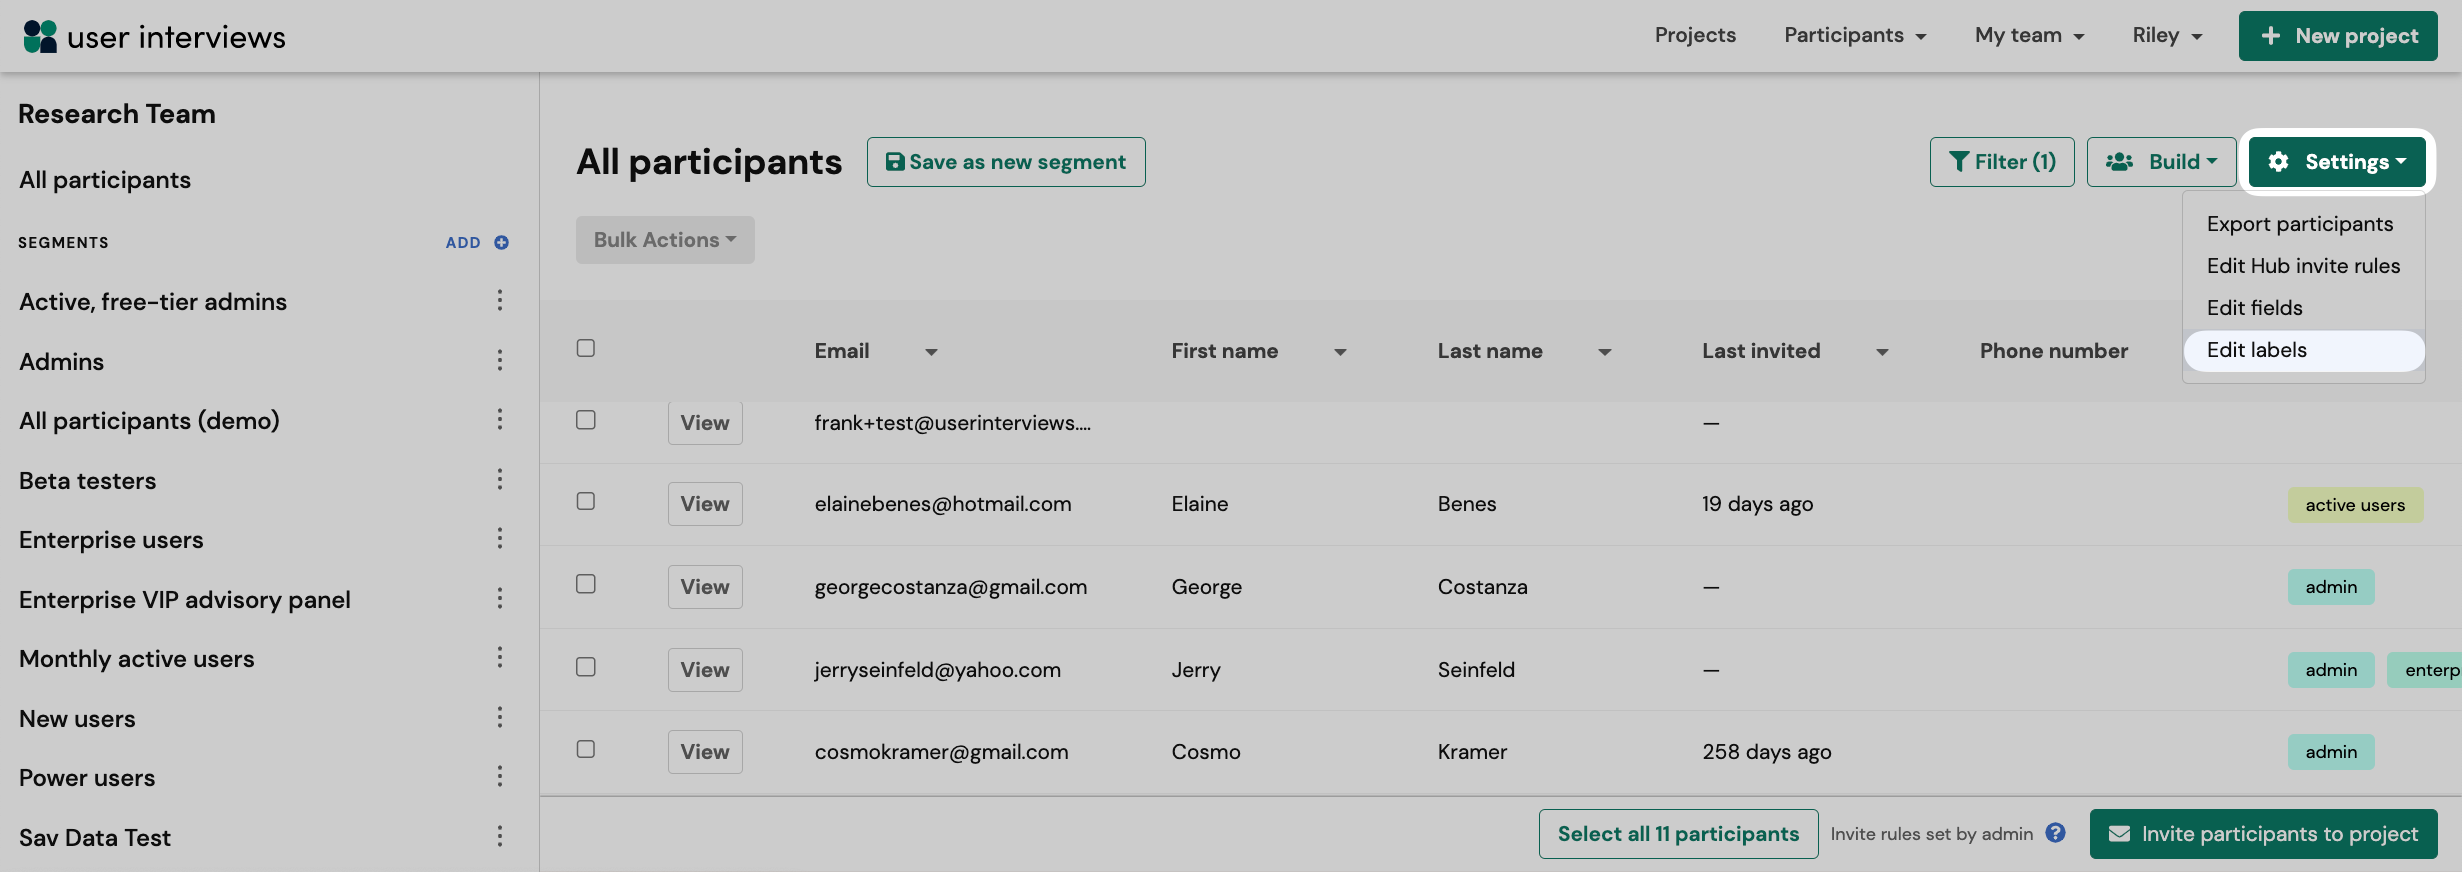Open the three-dot menu for Monthly active users

pyautogui.click(x=500, y=657)
